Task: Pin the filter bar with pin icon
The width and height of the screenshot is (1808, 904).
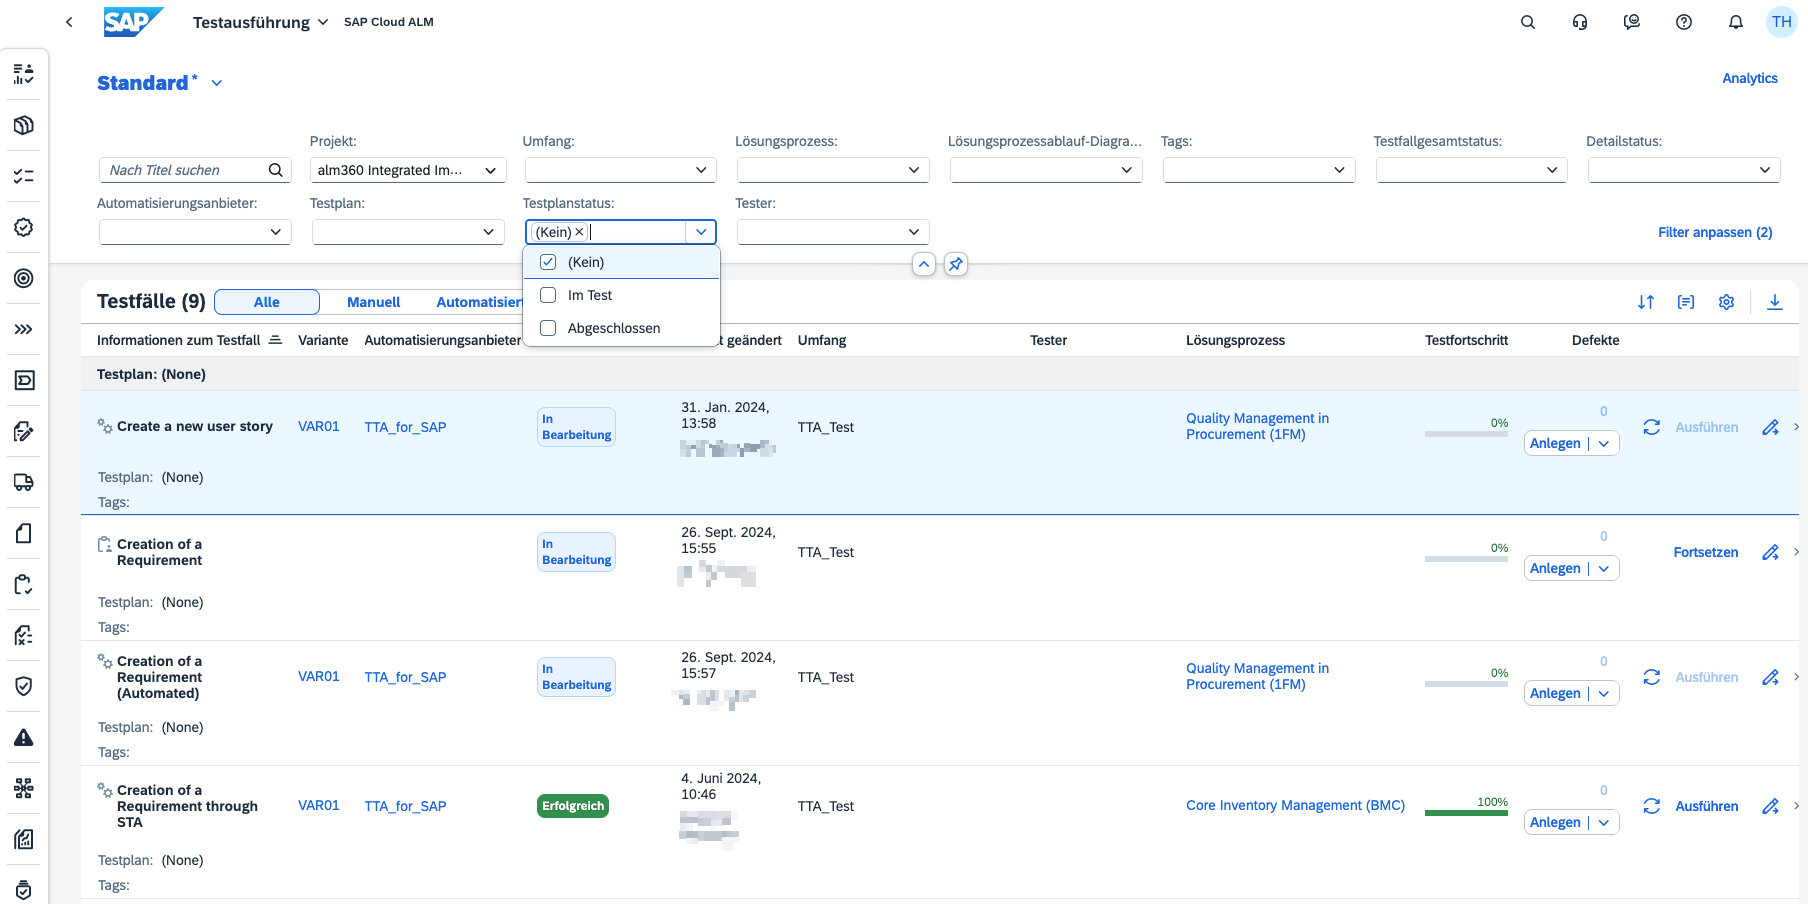Action: pos(956,264)
